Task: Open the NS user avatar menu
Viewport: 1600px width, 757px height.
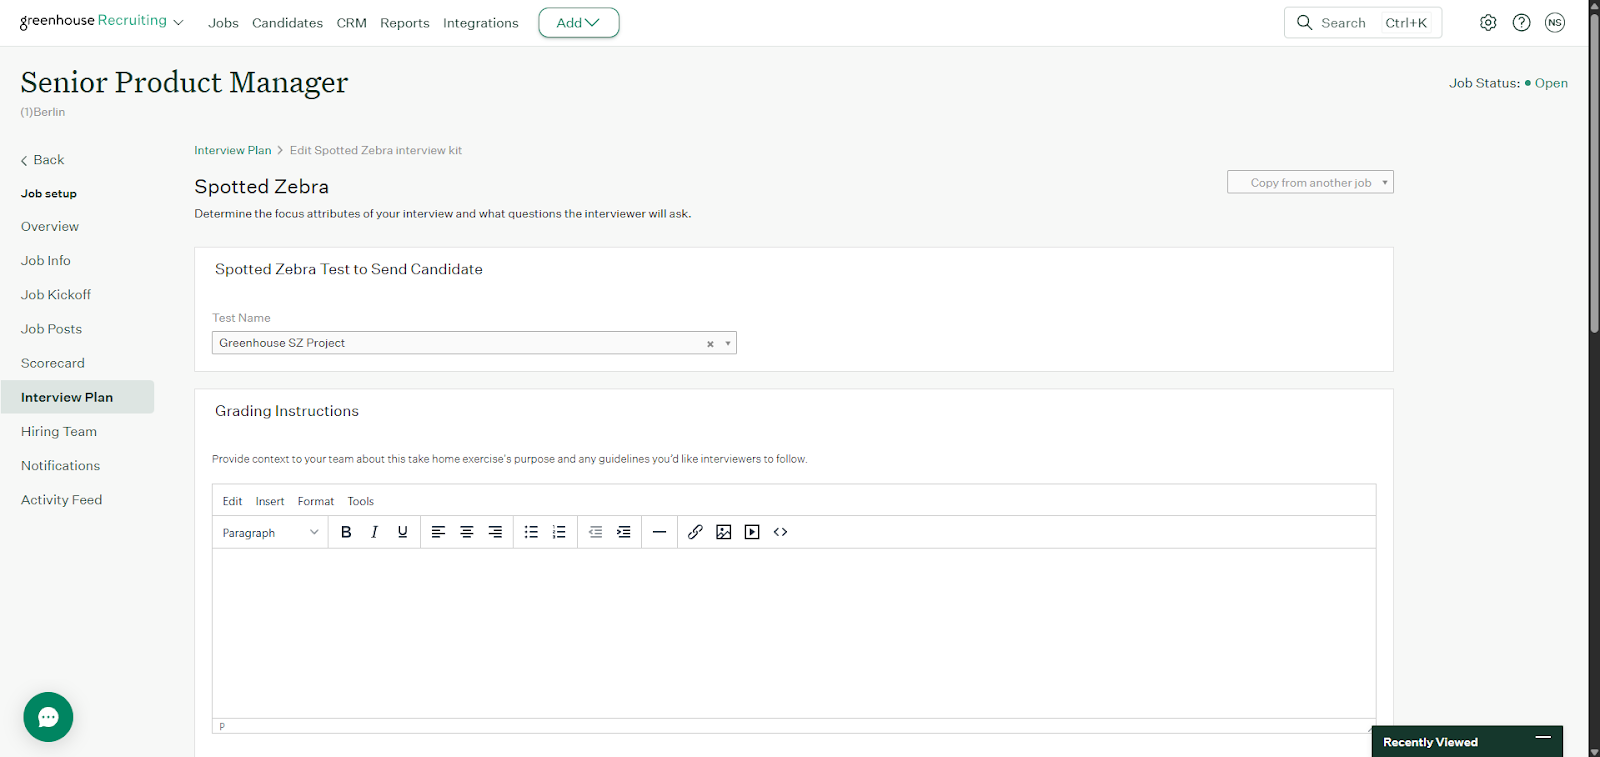Action: [1555, 23]
